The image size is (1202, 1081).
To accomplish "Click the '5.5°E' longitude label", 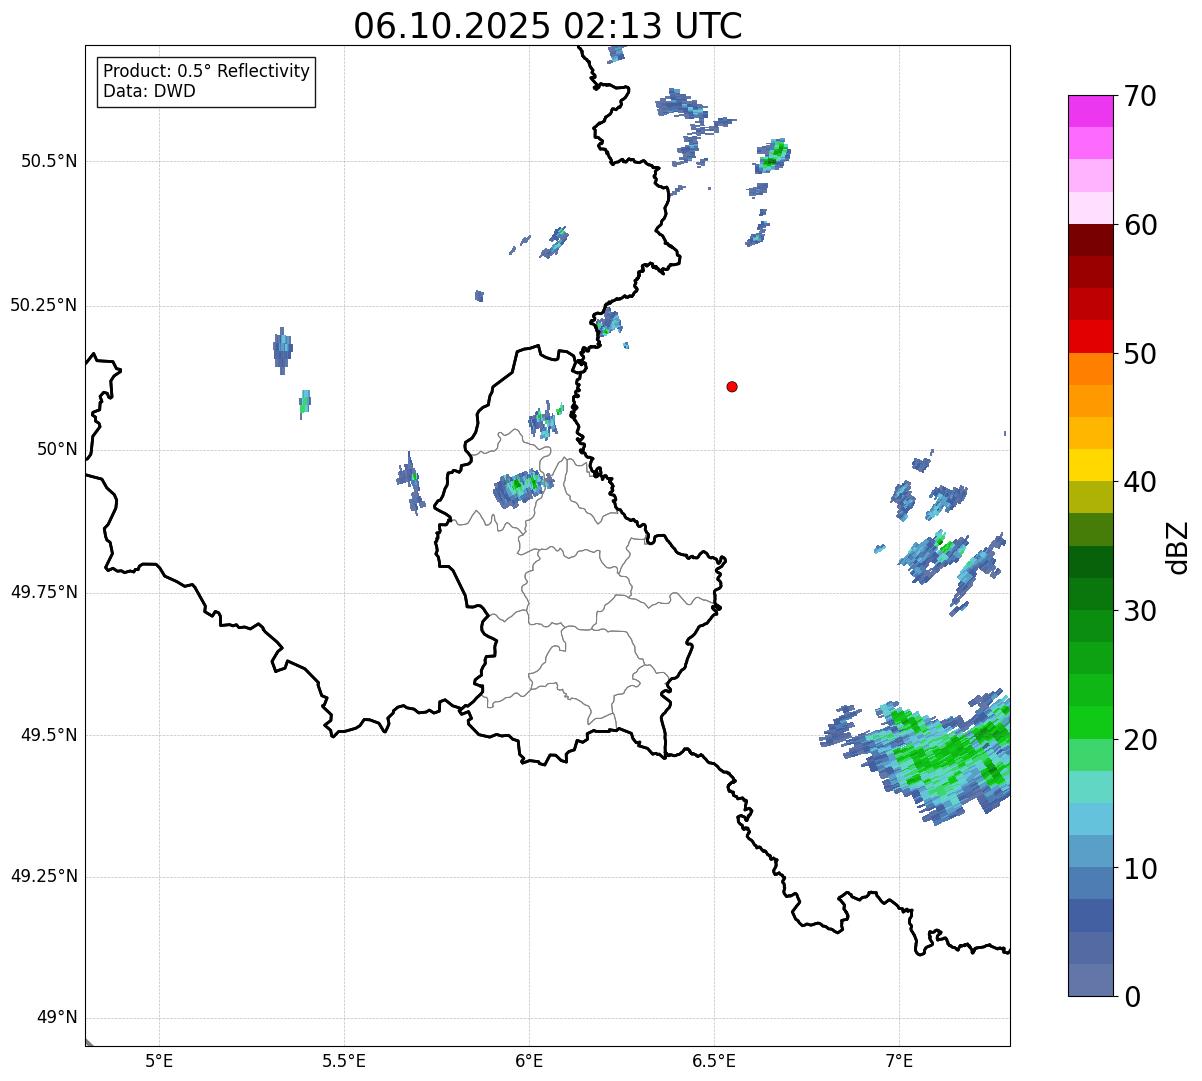I will coord(344,1060).
